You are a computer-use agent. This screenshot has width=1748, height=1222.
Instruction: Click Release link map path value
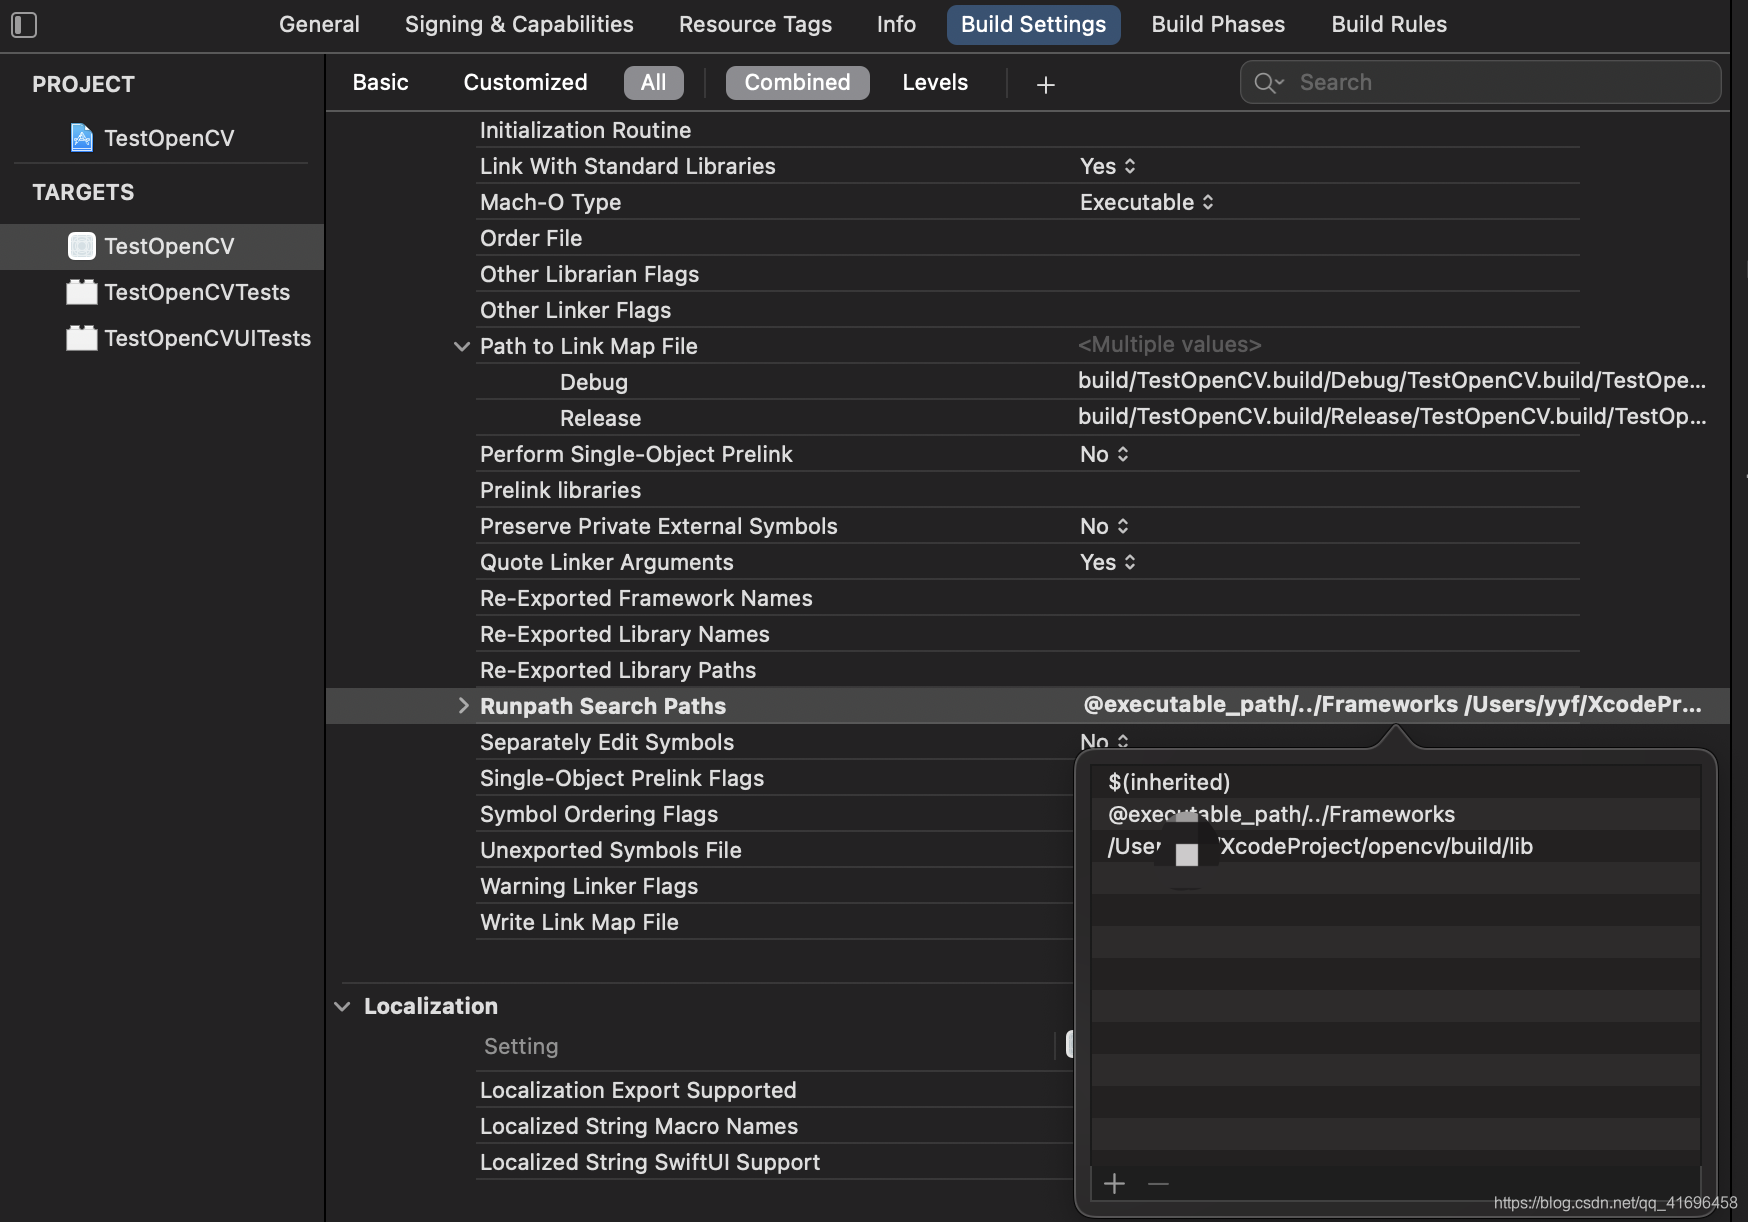1391,416
